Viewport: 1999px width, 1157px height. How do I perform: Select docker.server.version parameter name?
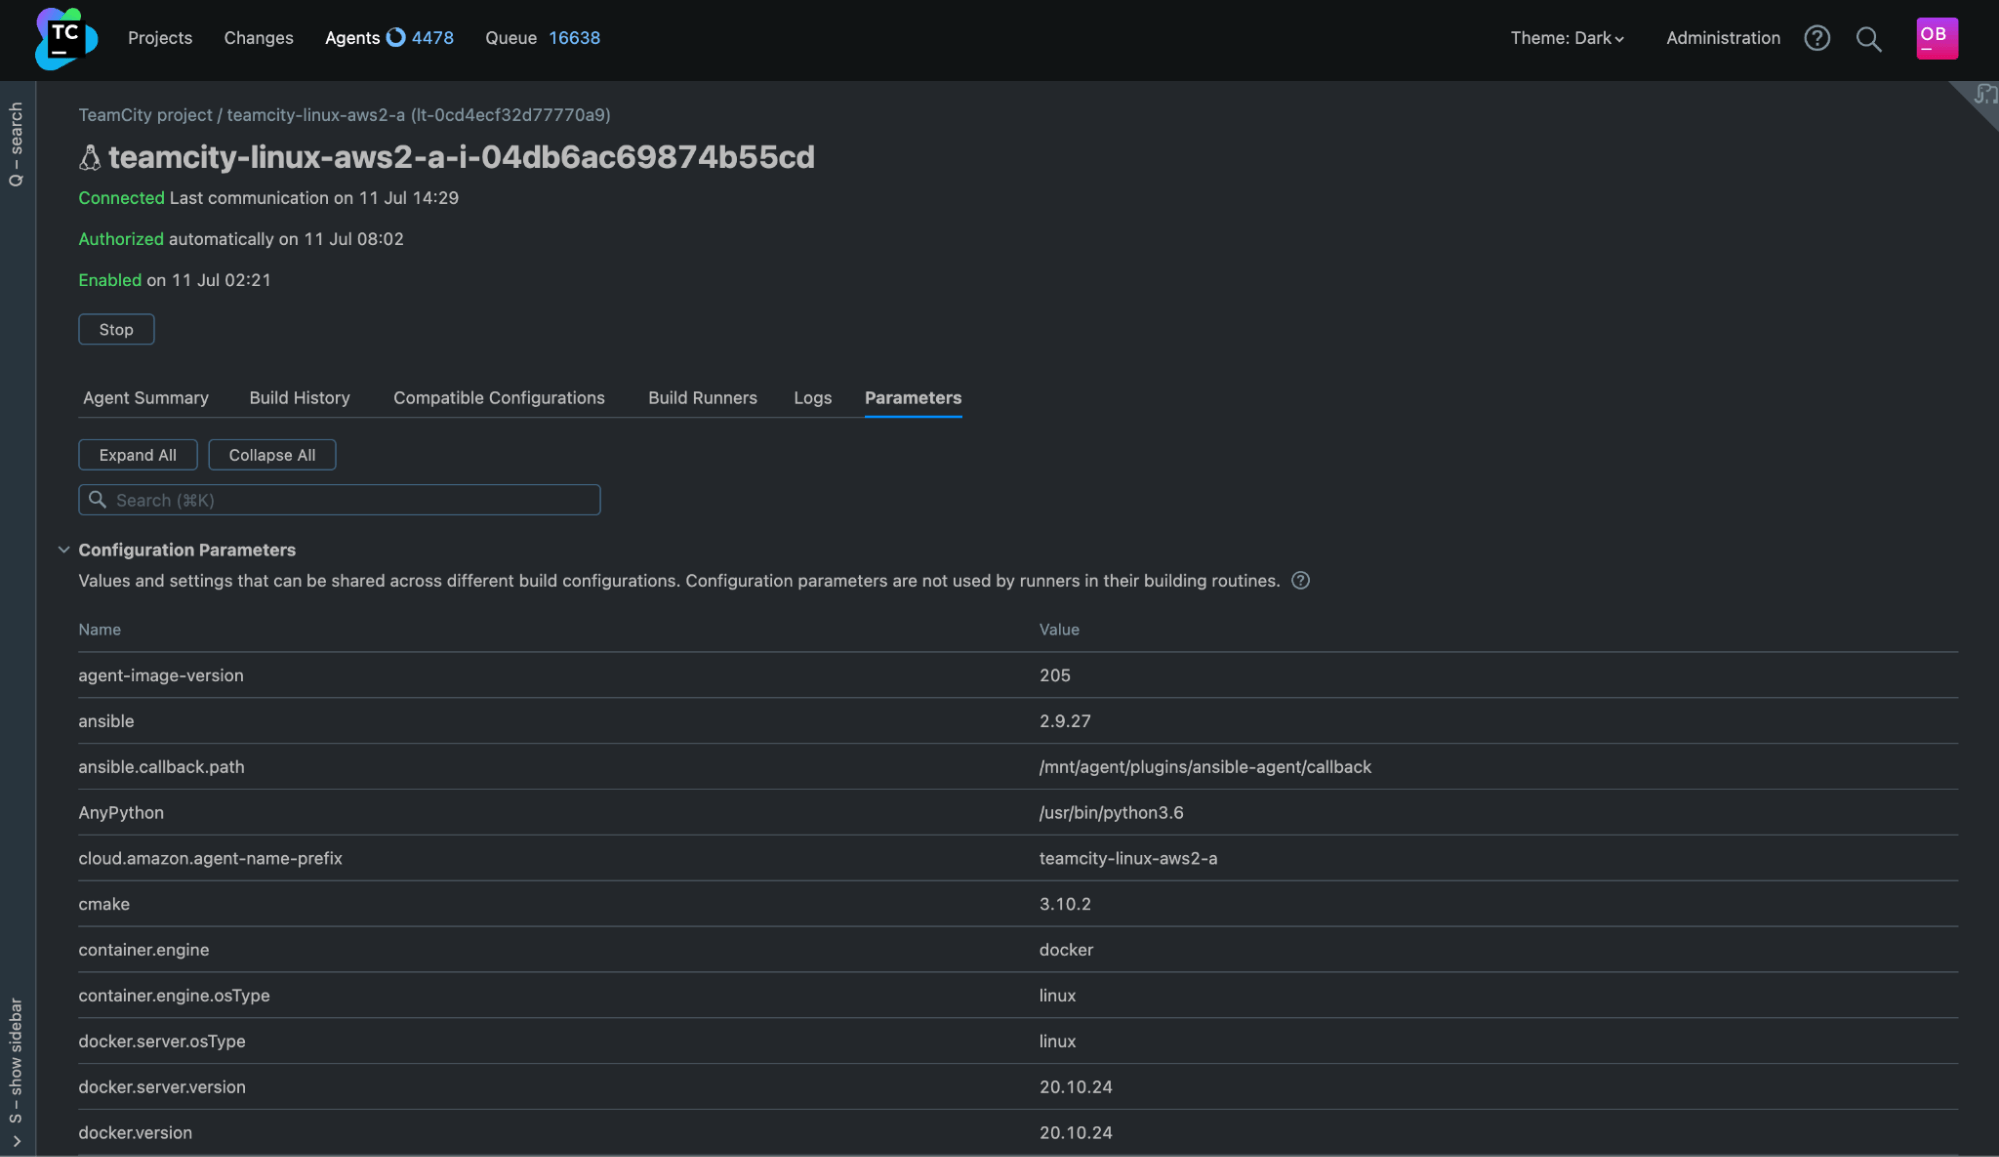click(162, 1087)
